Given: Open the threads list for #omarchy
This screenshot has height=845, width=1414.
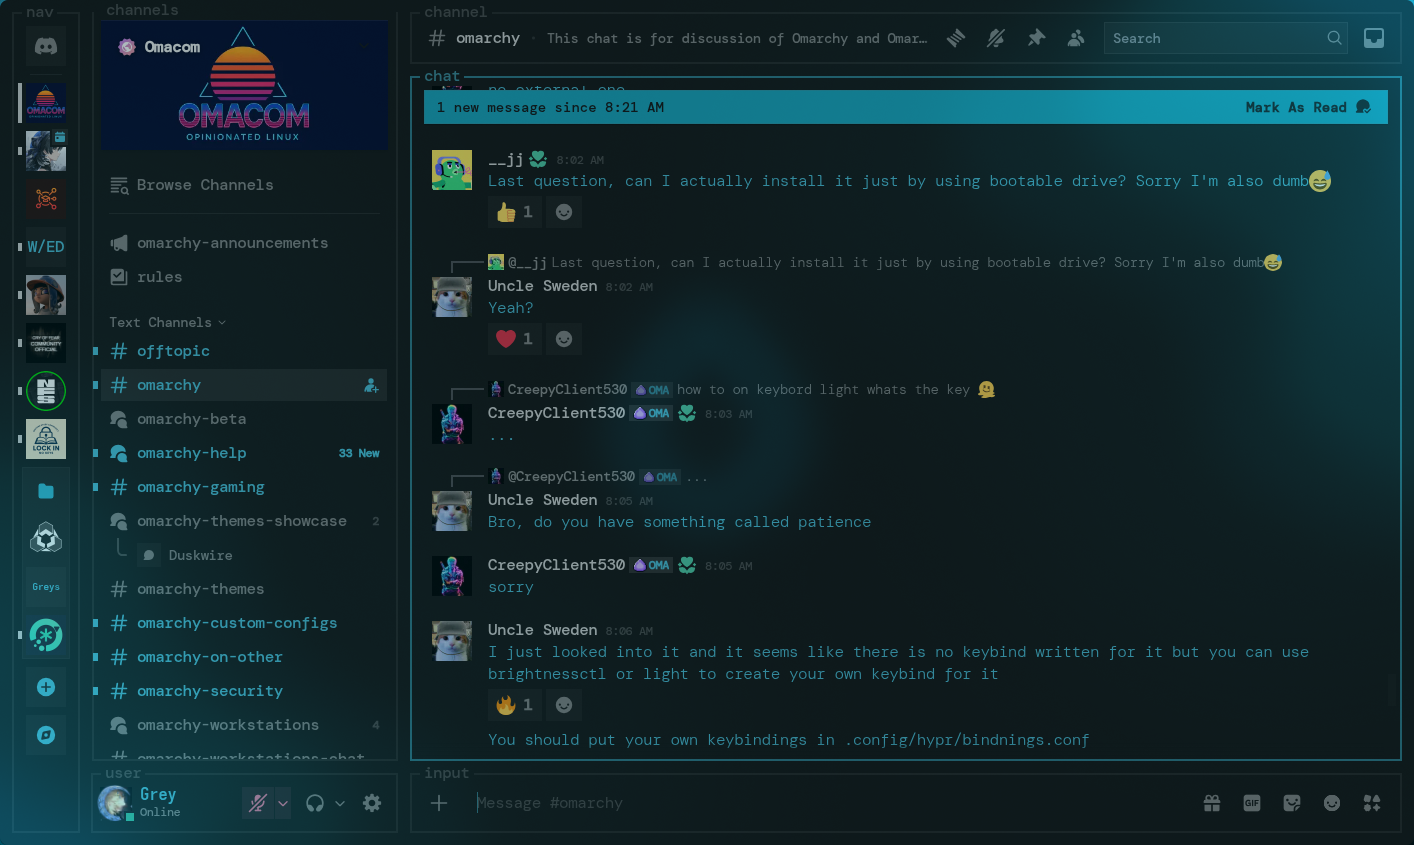Looking at the screenshot, I should tap(955, 37).
